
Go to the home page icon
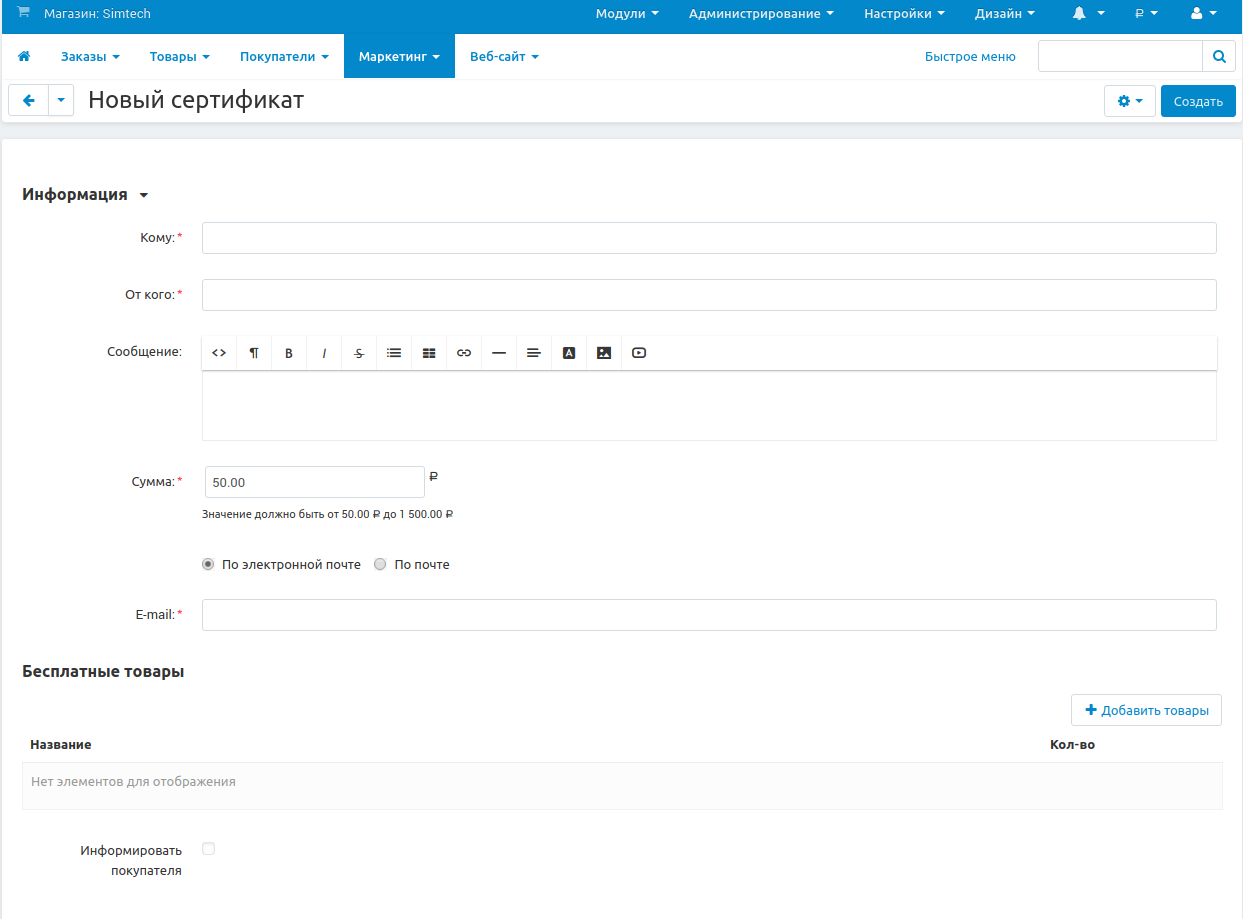point(24,57)
